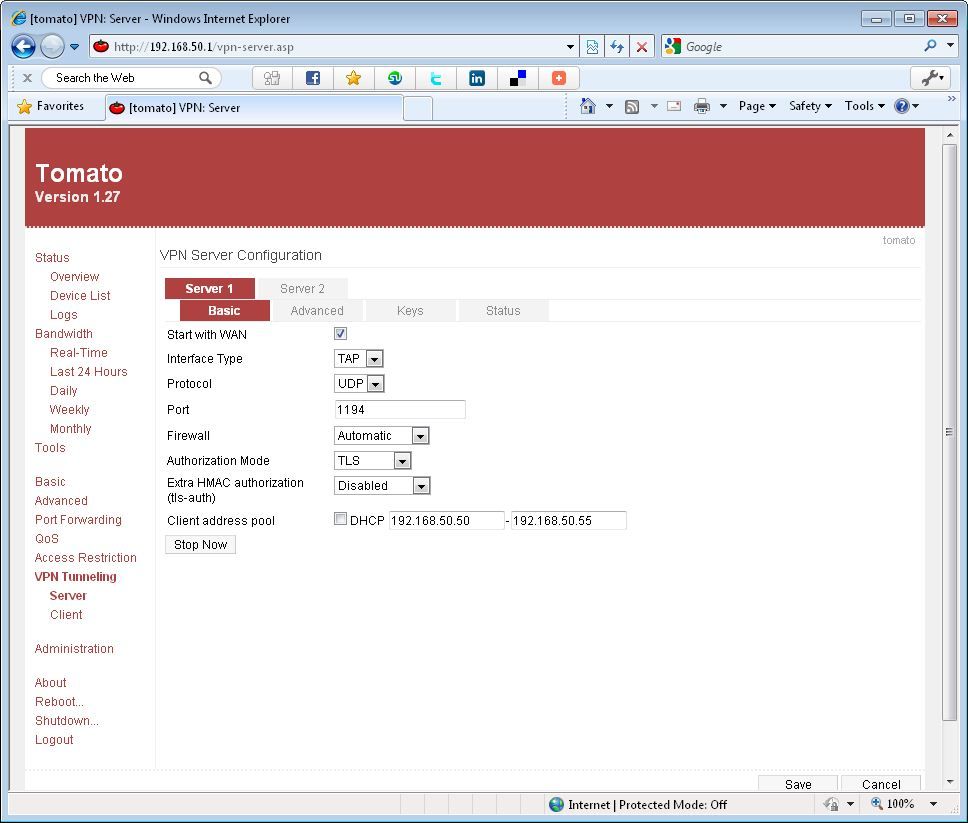This screenshot has height=823, width=968.
Task: Click the Home icon in command bar
Action: [x=588, y=106]
